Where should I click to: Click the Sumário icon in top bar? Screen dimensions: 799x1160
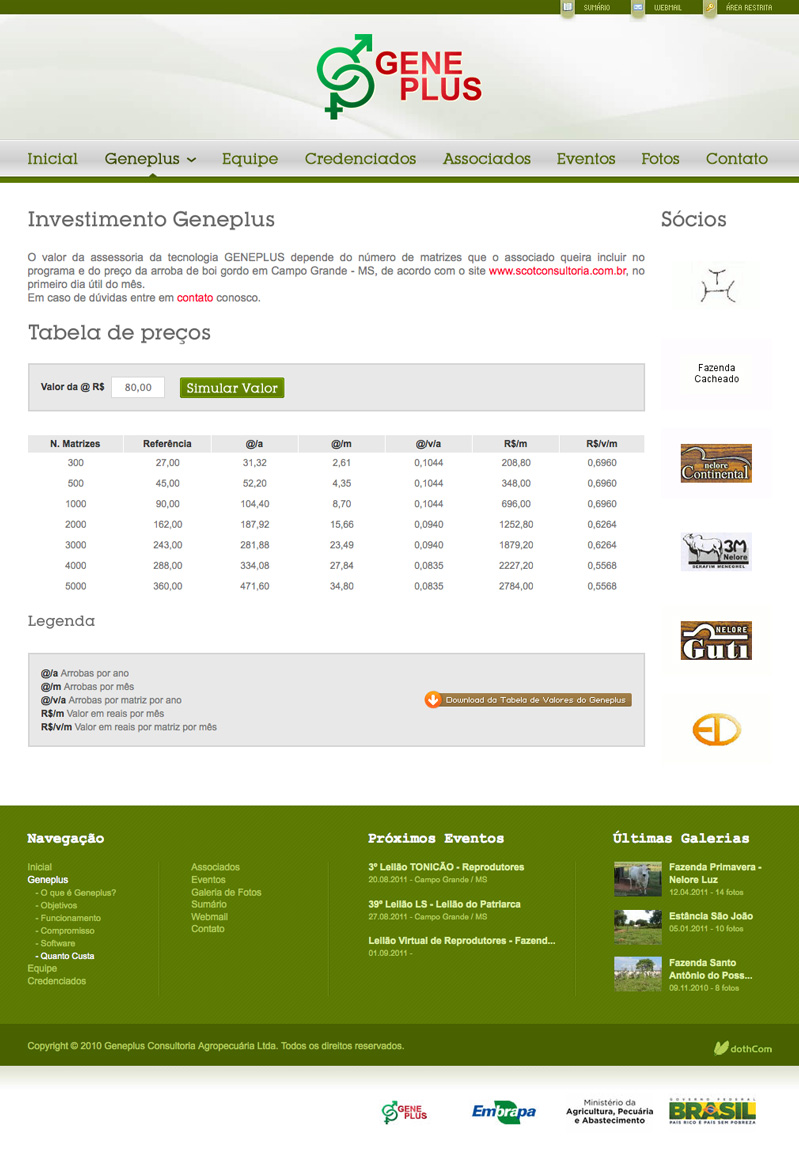coord(567,7)
